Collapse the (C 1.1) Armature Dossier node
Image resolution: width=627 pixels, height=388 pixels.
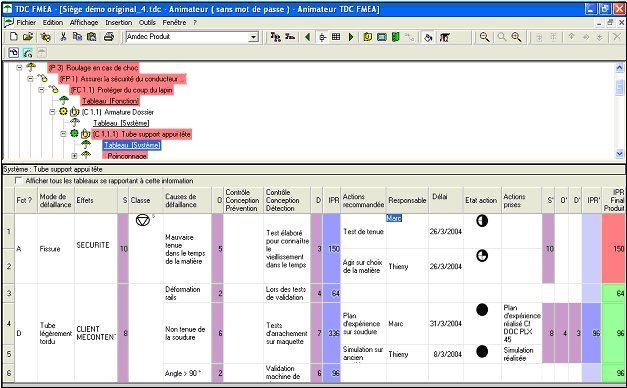(x=52, y=112)
